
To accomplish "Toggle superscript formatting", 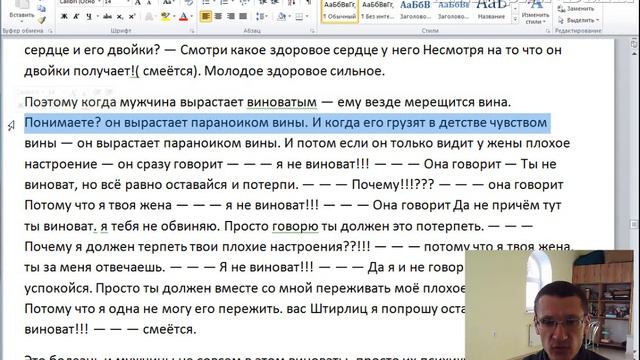I will point(131,17).
